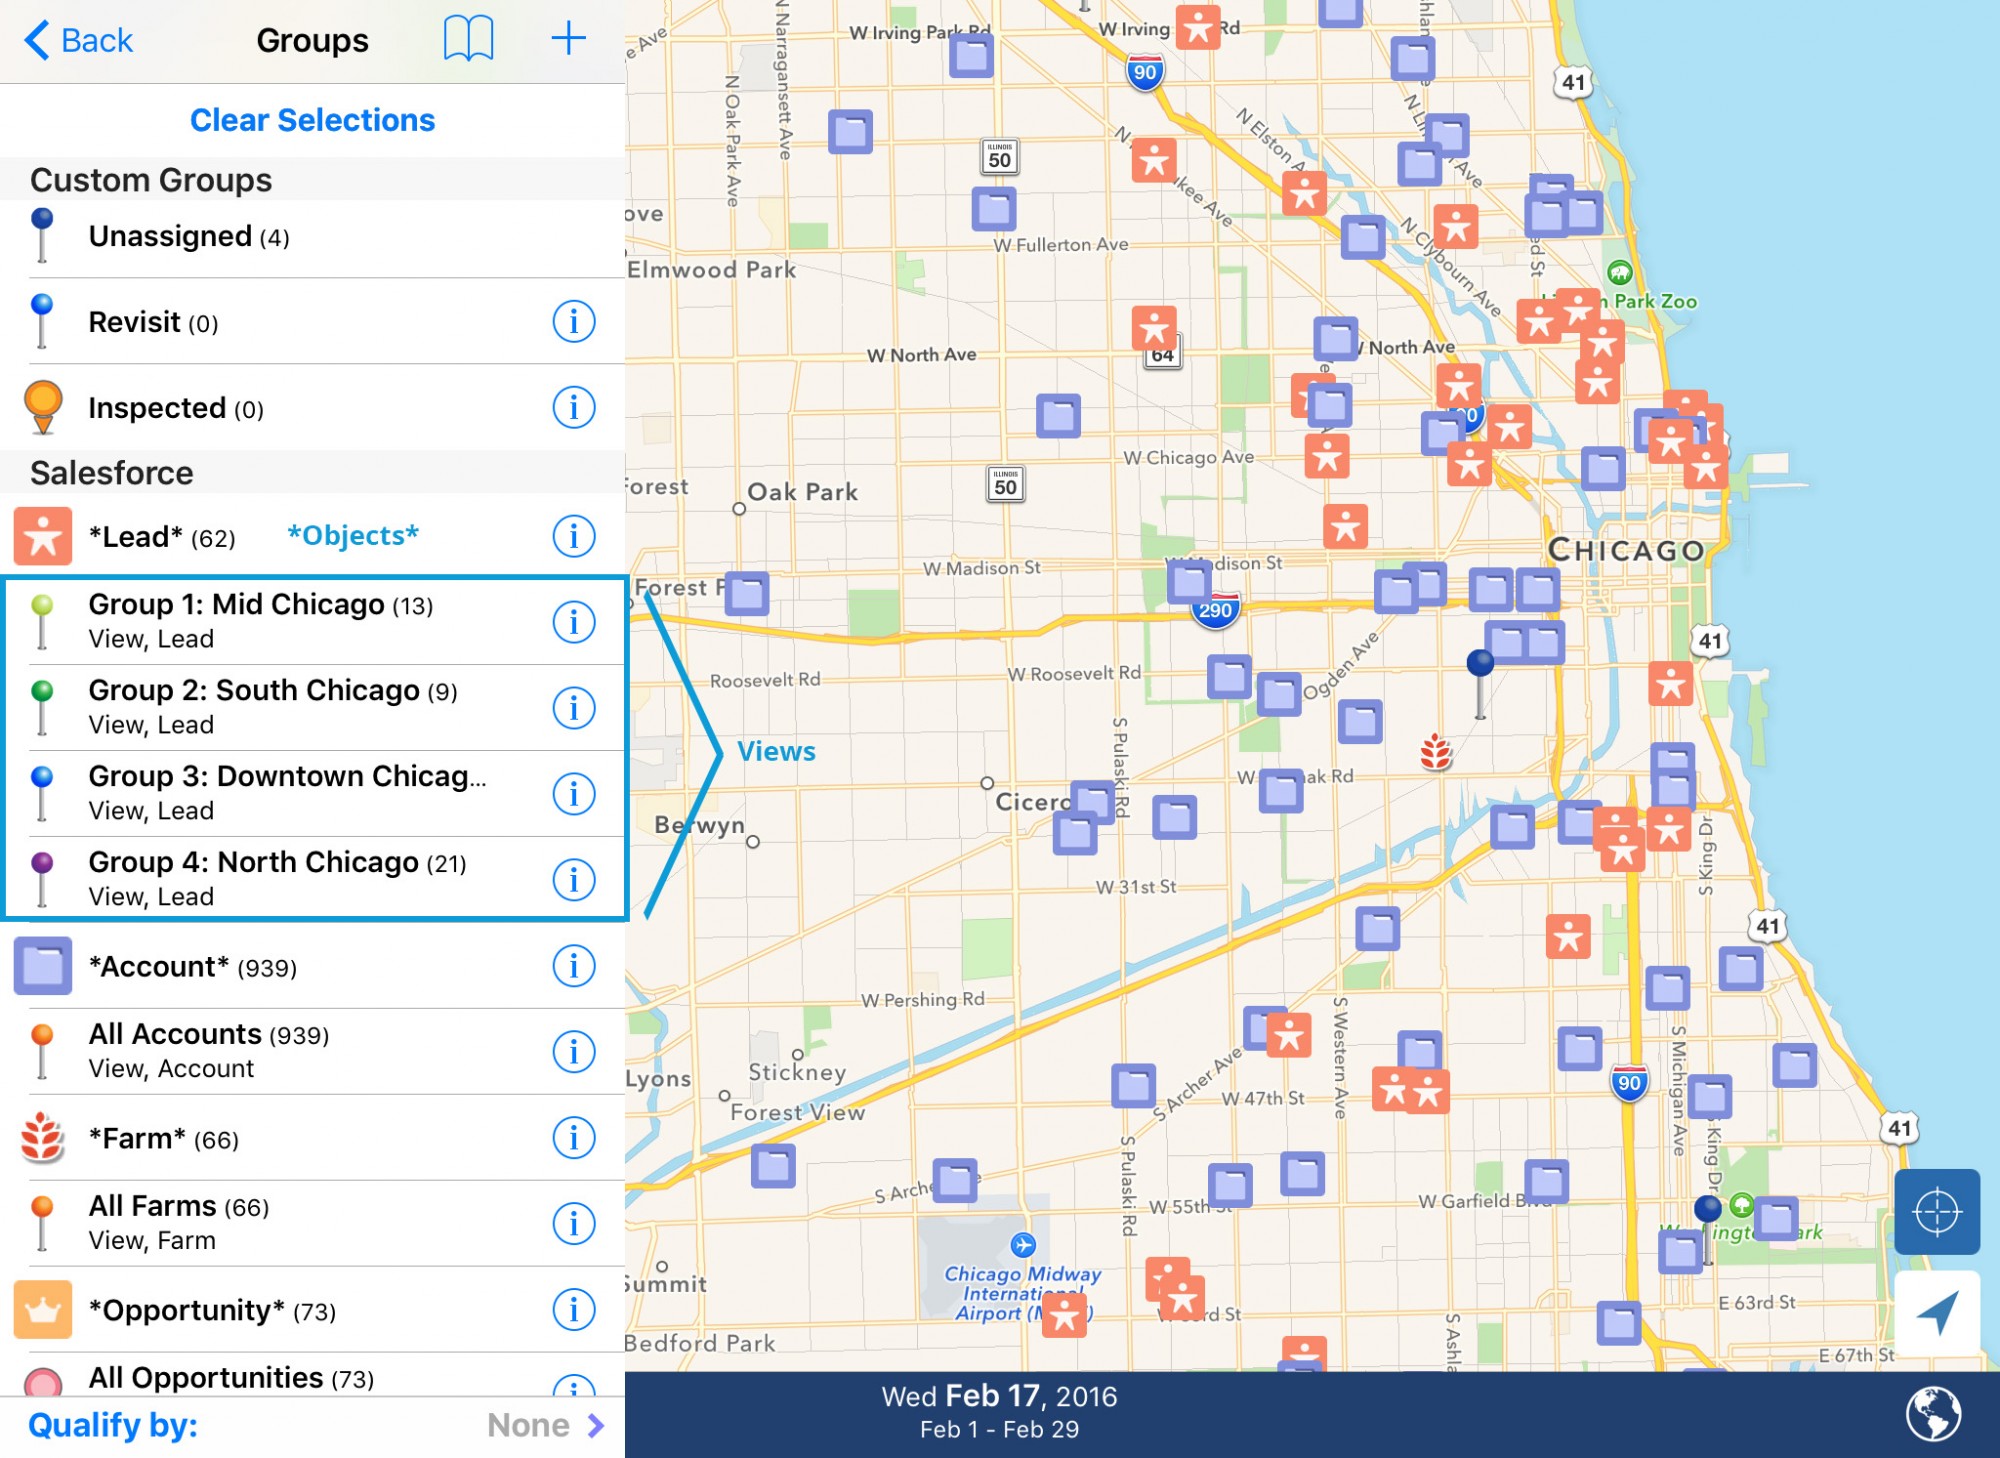Tap the crosshair locate button on the map
Image resolution: width=2000 pixels, height=1458 pixels.
[1937, 1211]
